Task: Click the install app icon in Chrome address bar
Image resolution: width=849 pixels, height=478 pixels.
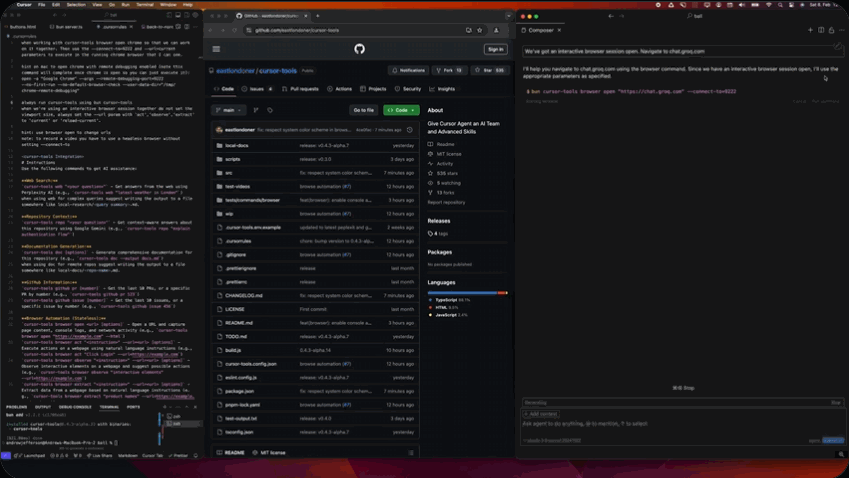Action: (468, 30)
